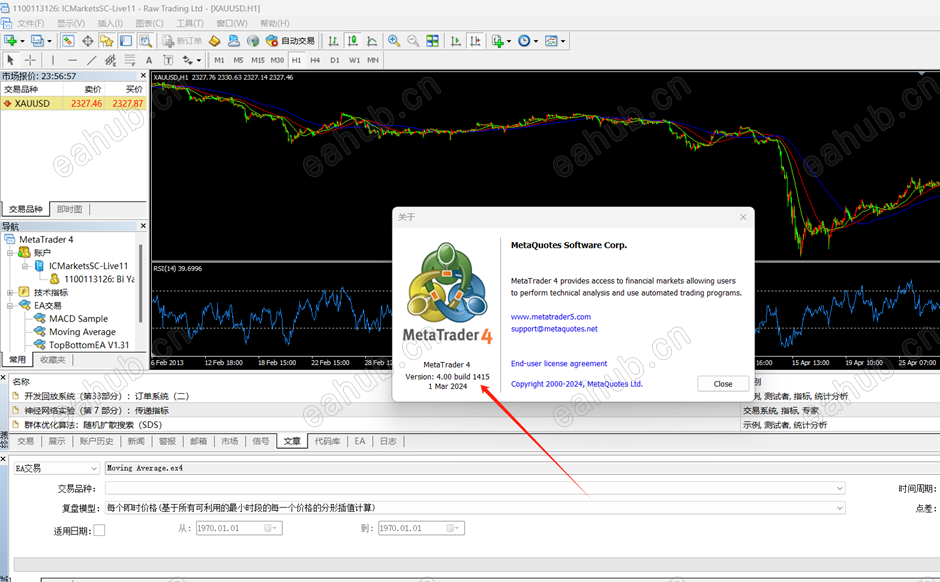
Task: Select TopBottomEA V1.31 in navigator
Action: coord(89,345)
